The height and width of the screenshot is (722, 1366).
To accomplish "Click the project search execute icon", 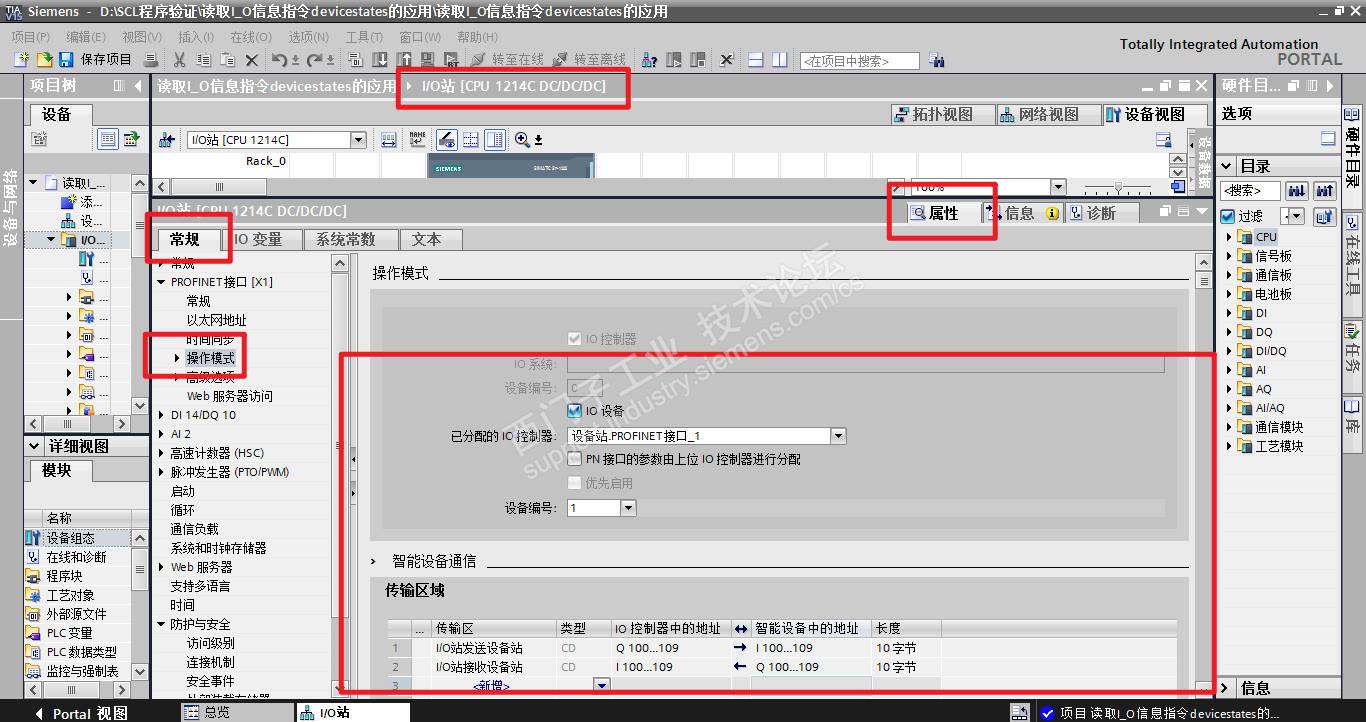I will [937, 61].
